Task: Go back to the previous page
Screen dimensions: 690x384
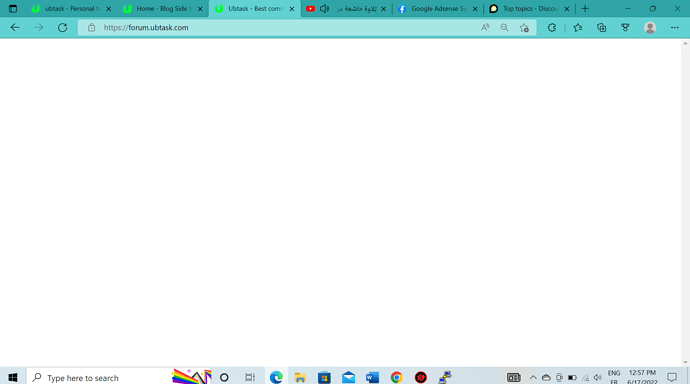Action: 15,27
